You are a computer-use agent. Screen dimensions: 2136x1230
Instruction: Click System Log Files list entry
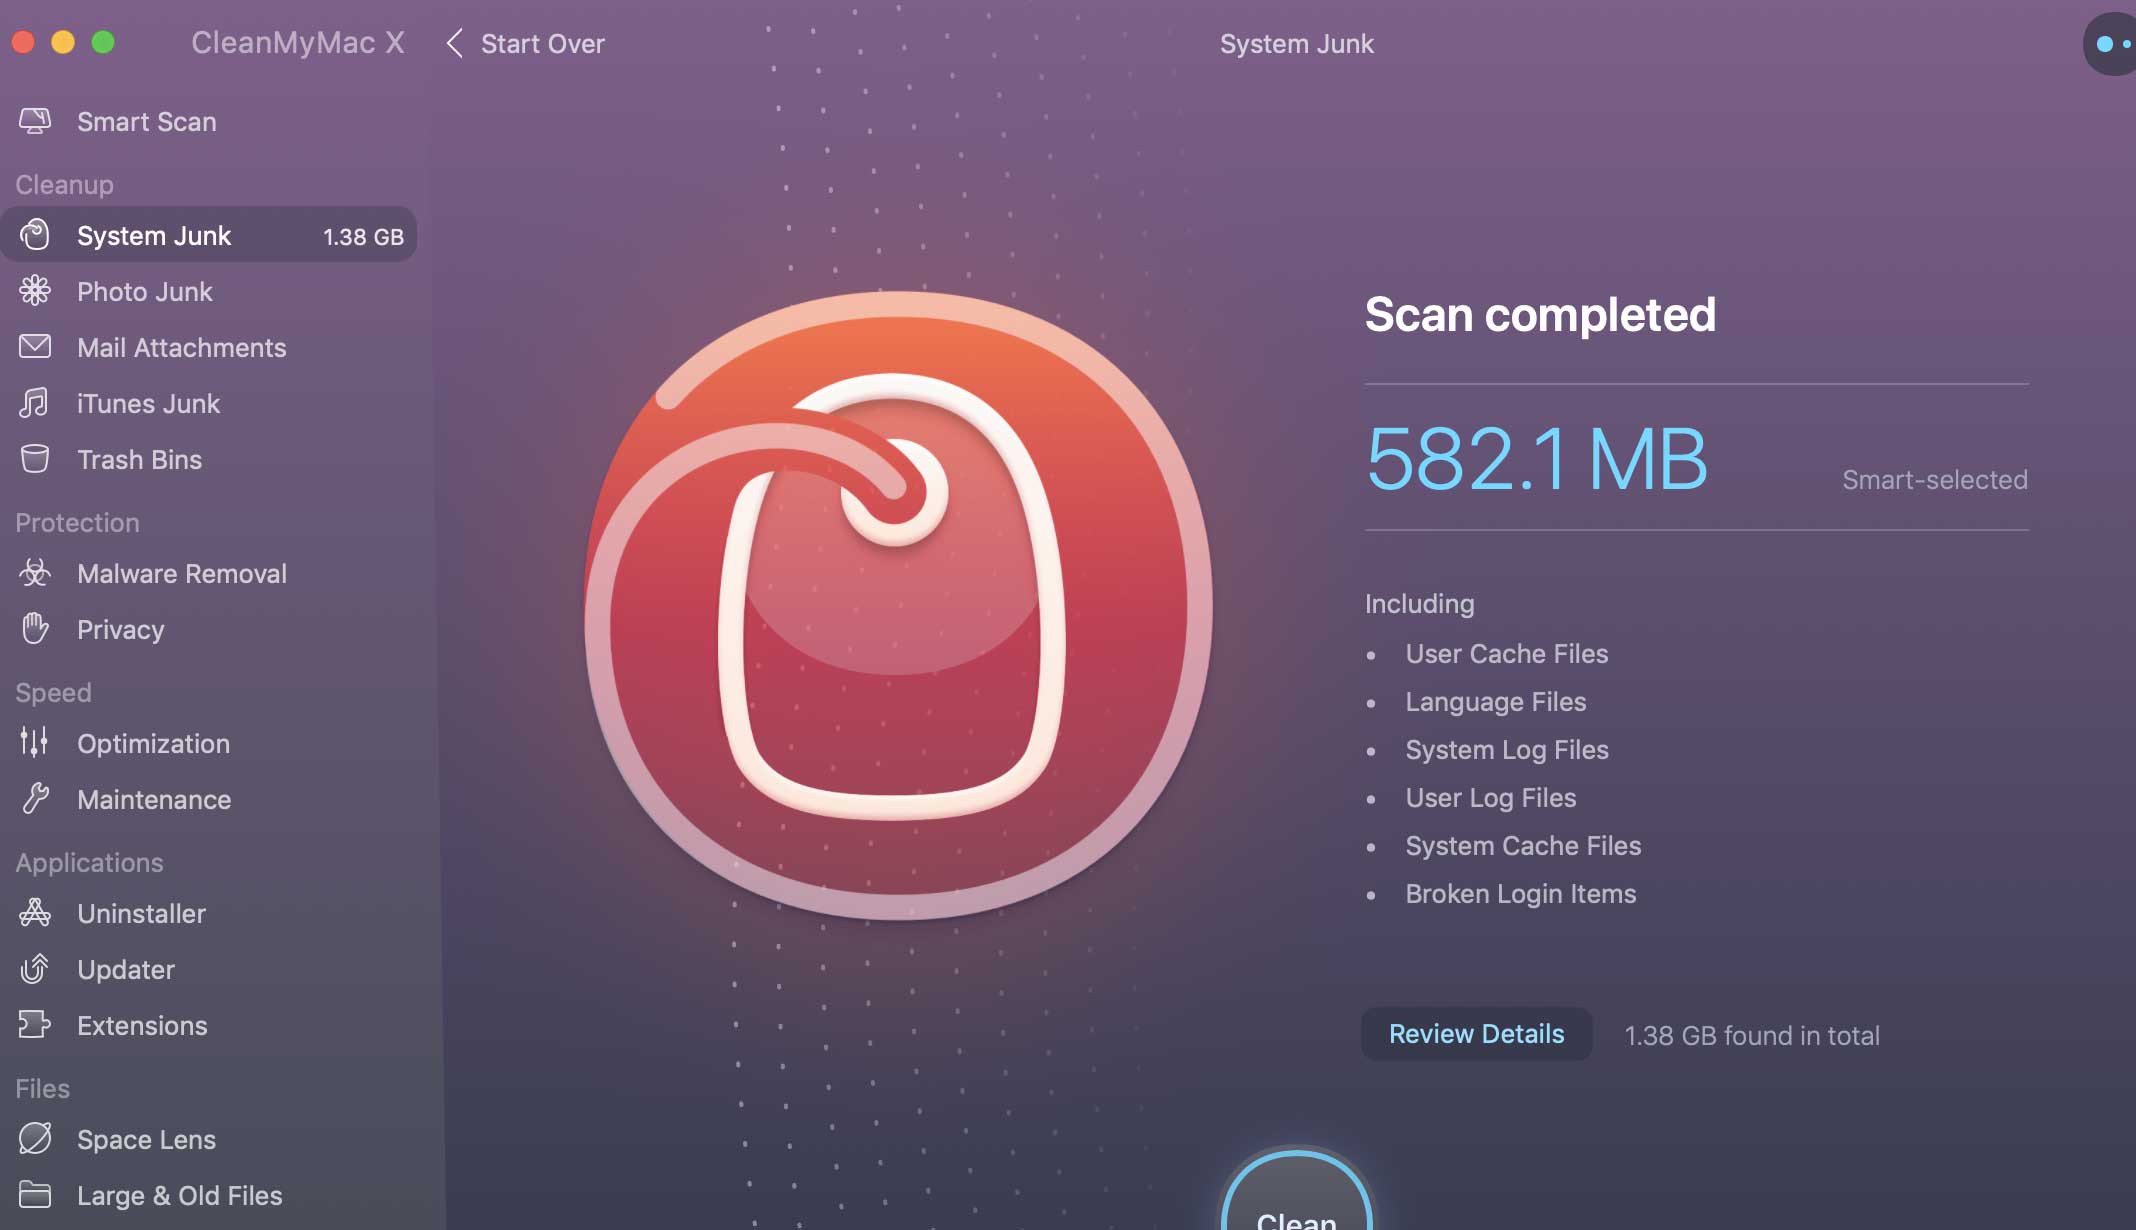tap(1507, 749)
